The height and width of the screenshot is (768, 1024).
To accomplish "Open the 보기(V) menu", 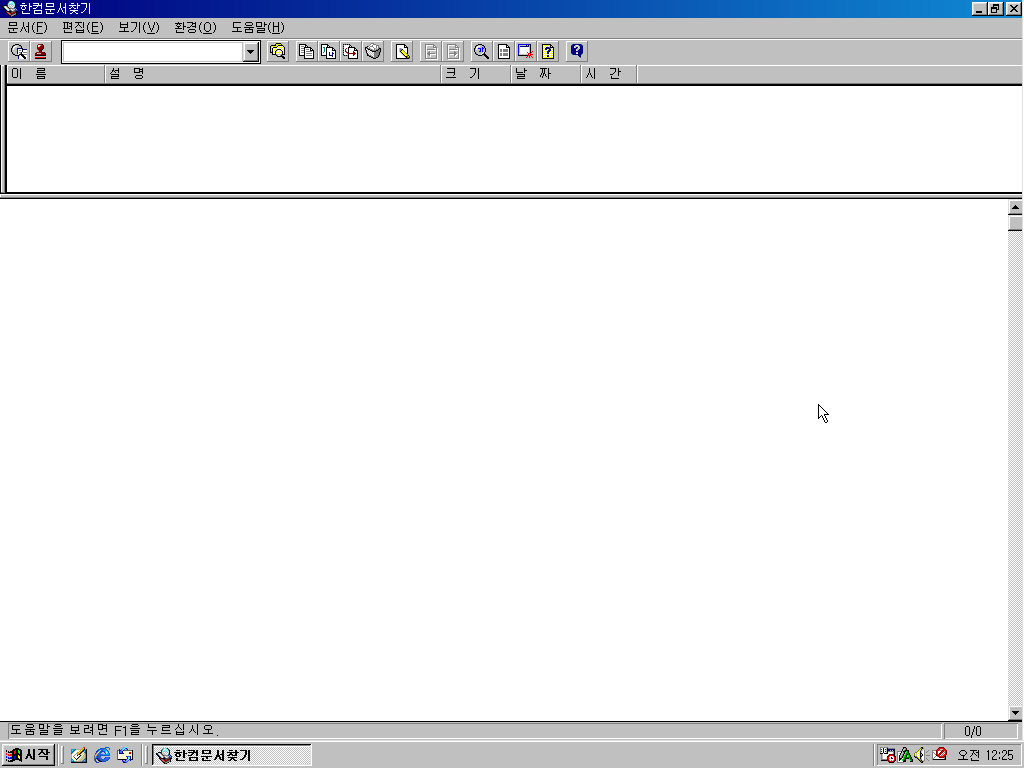I will [138, 27].
